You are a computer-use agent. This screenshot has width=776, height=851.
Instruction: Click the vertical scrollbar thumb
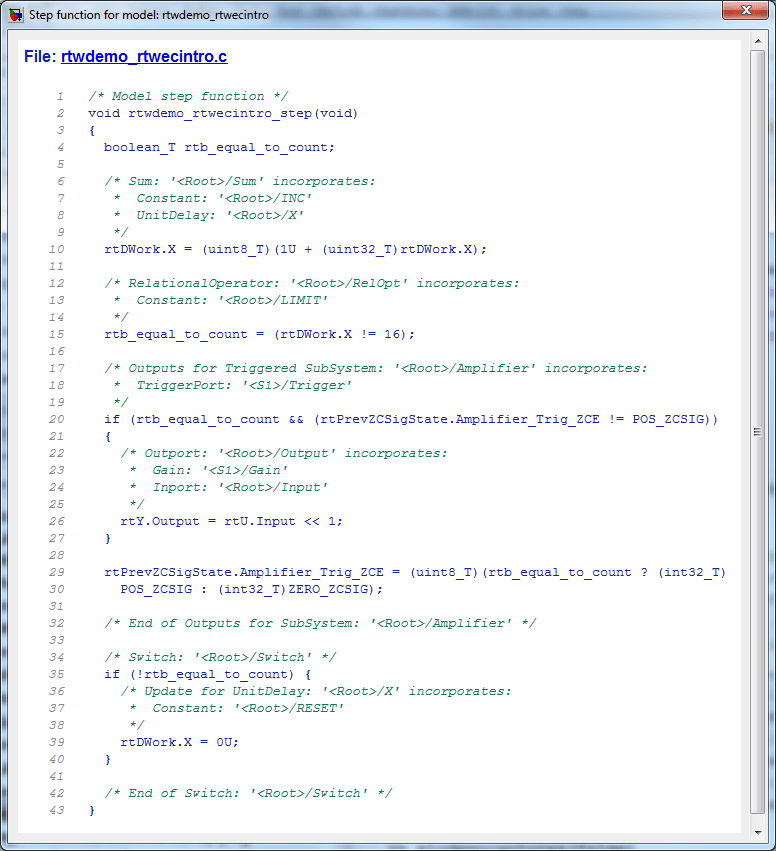[x=758, y=432]
